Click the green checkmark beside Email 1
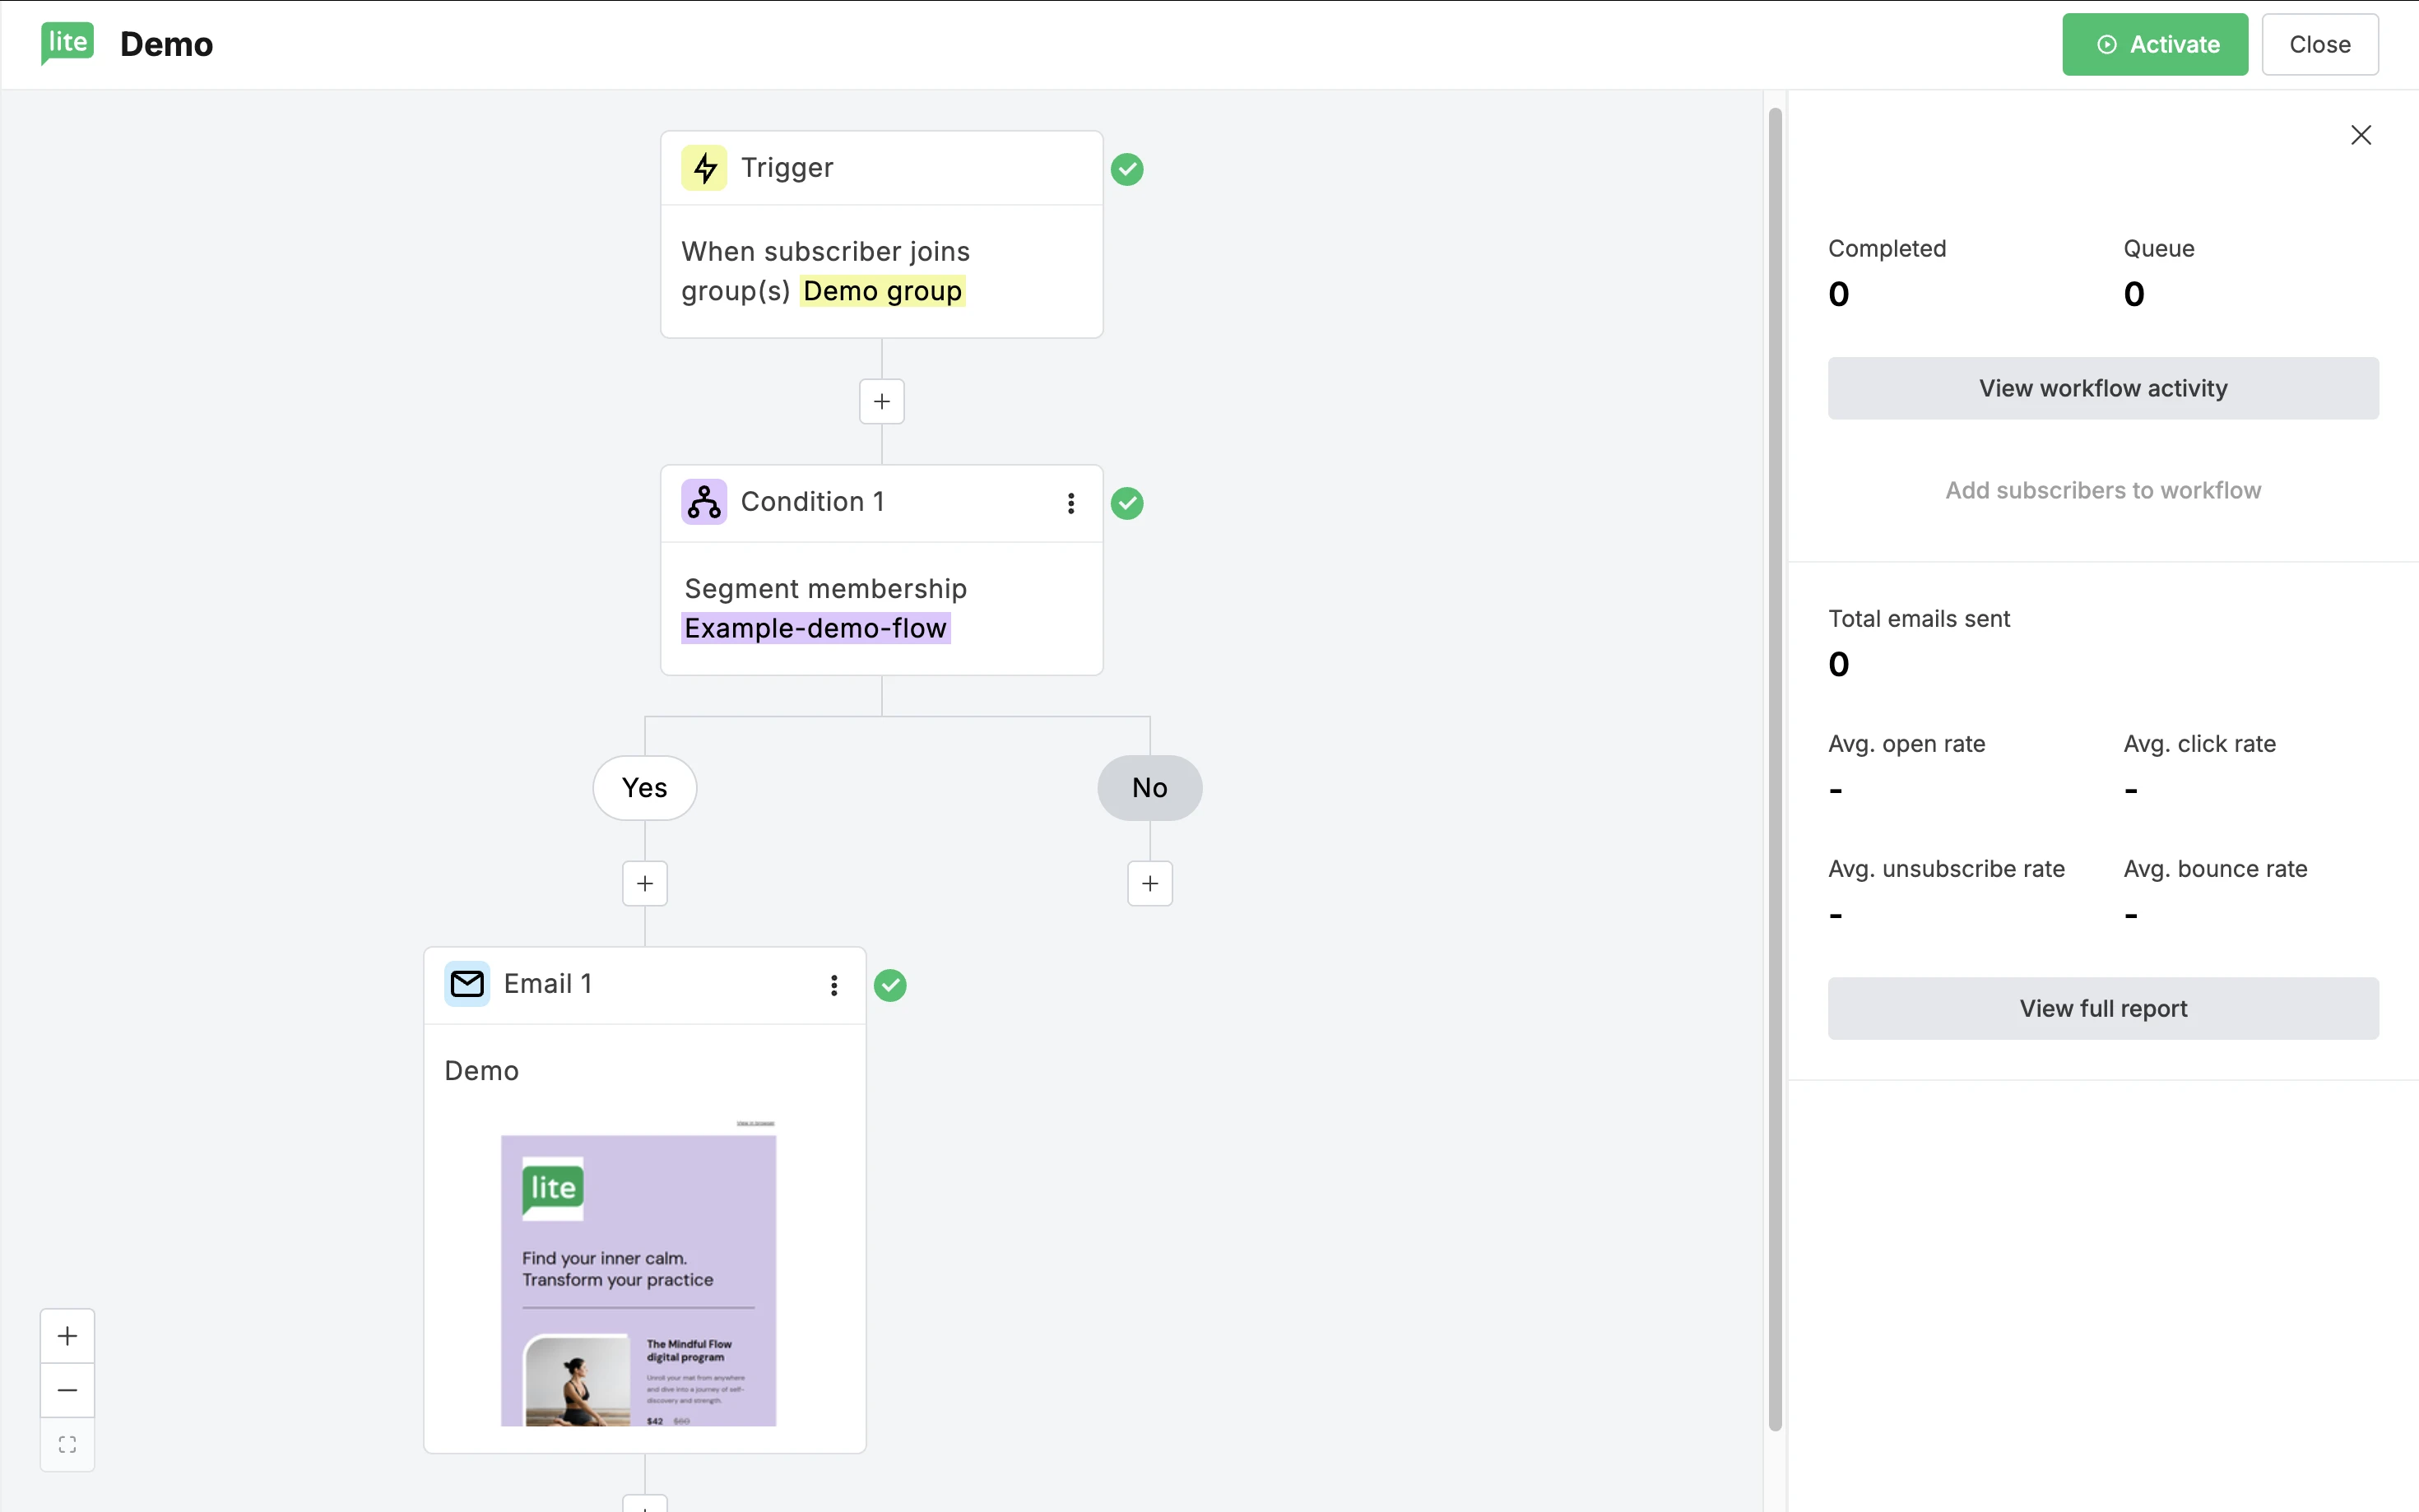The width and height of the screenshot is (2419, 1512). 890,985
